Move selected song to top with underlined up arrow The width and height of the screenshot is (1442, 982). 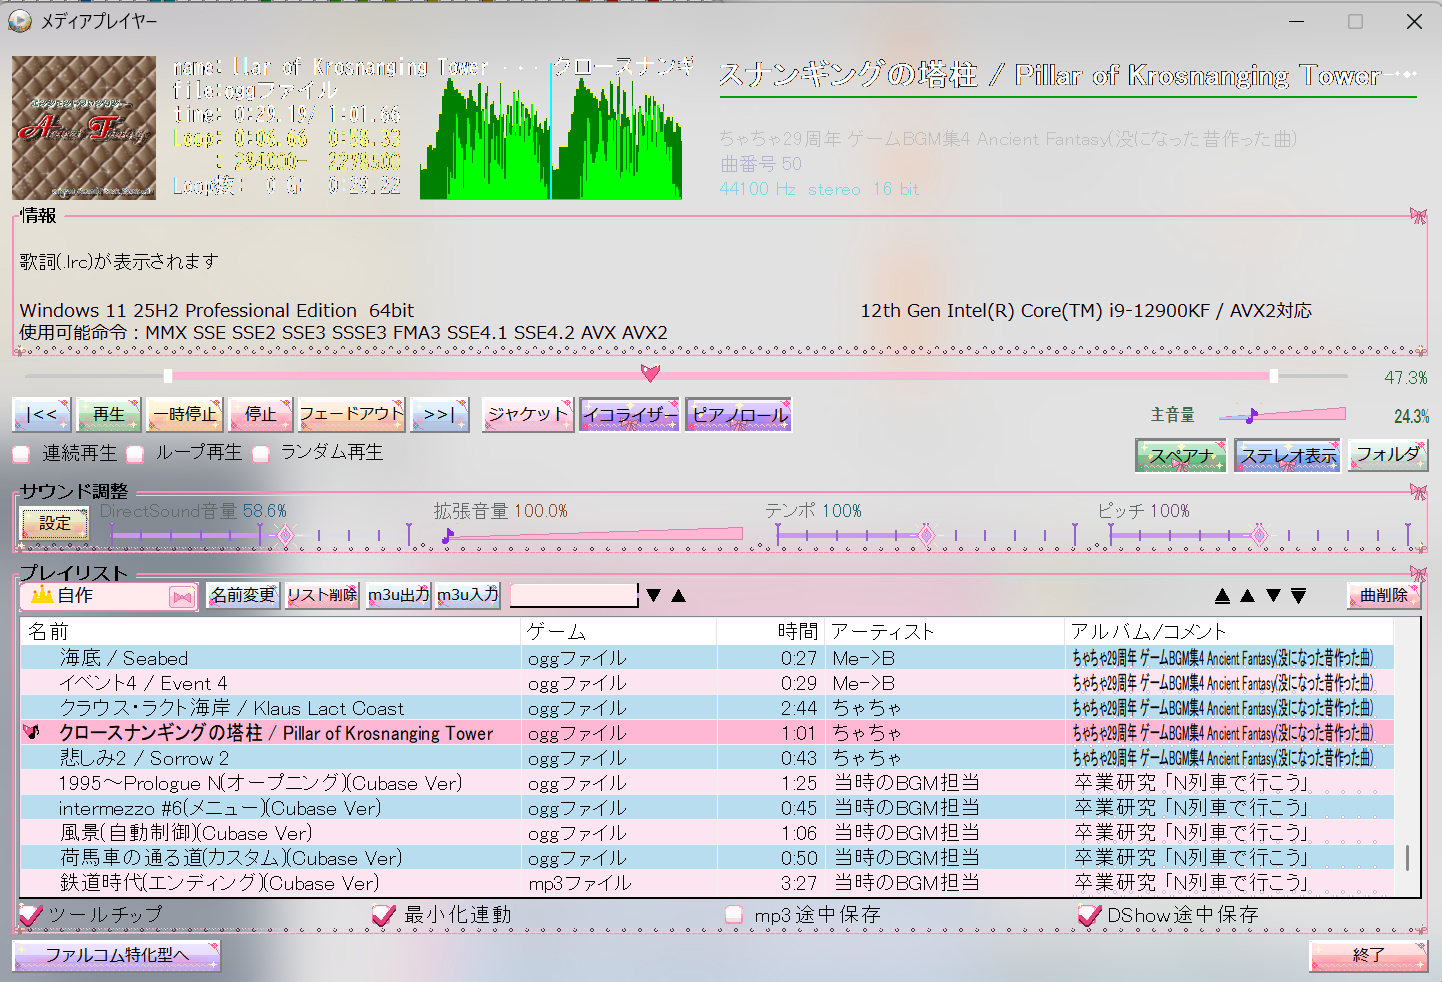click(x=1222, y=596)
